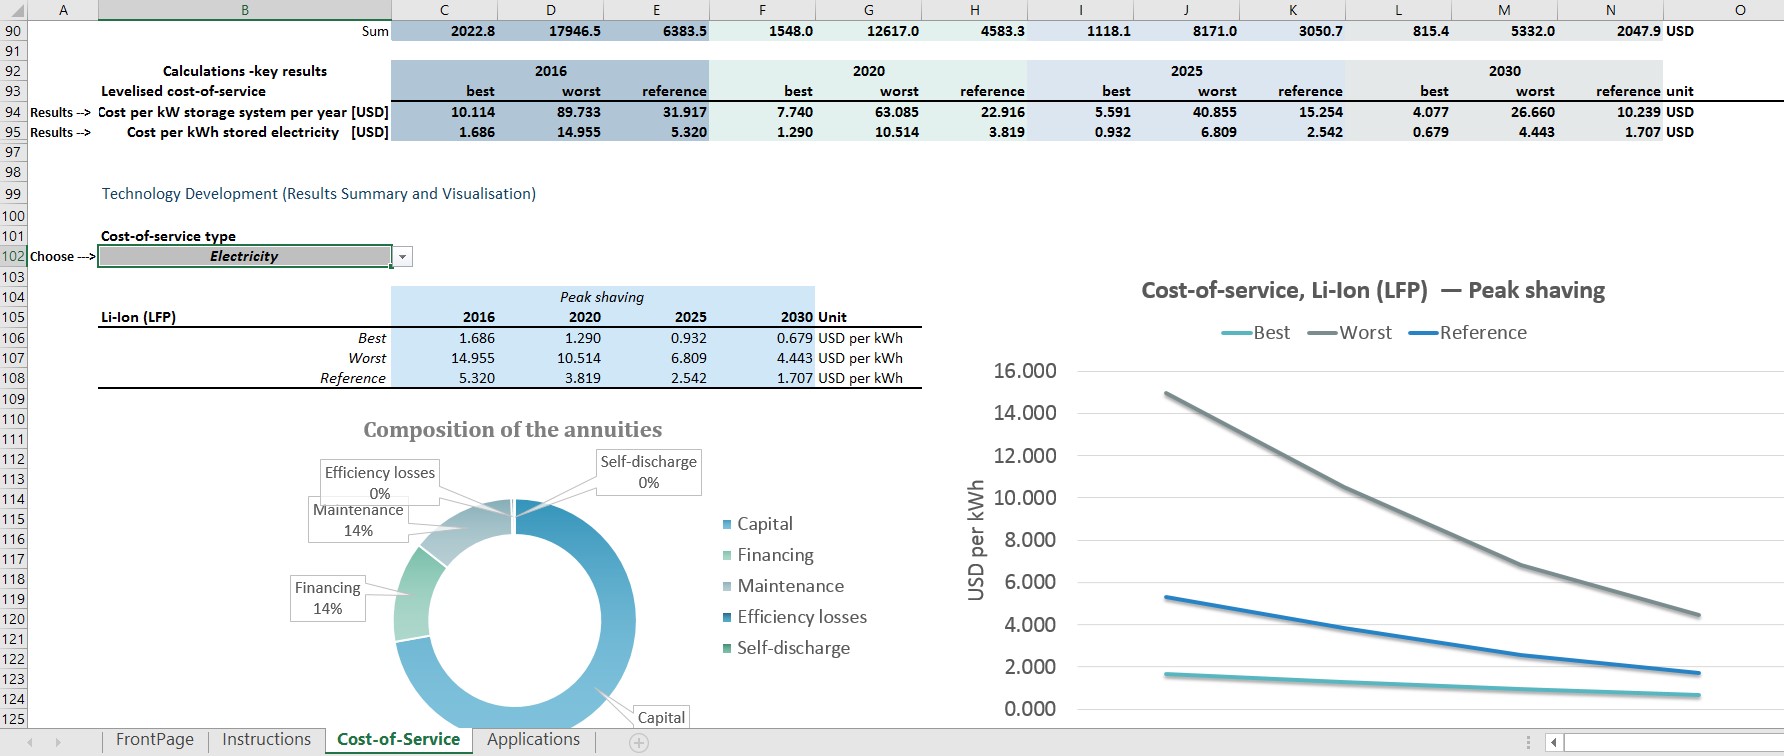The height and width of the screenshot is (756, 1784).
Task: Select cell value 15.254 under 2025 reference
Action: pos(1293,112)
